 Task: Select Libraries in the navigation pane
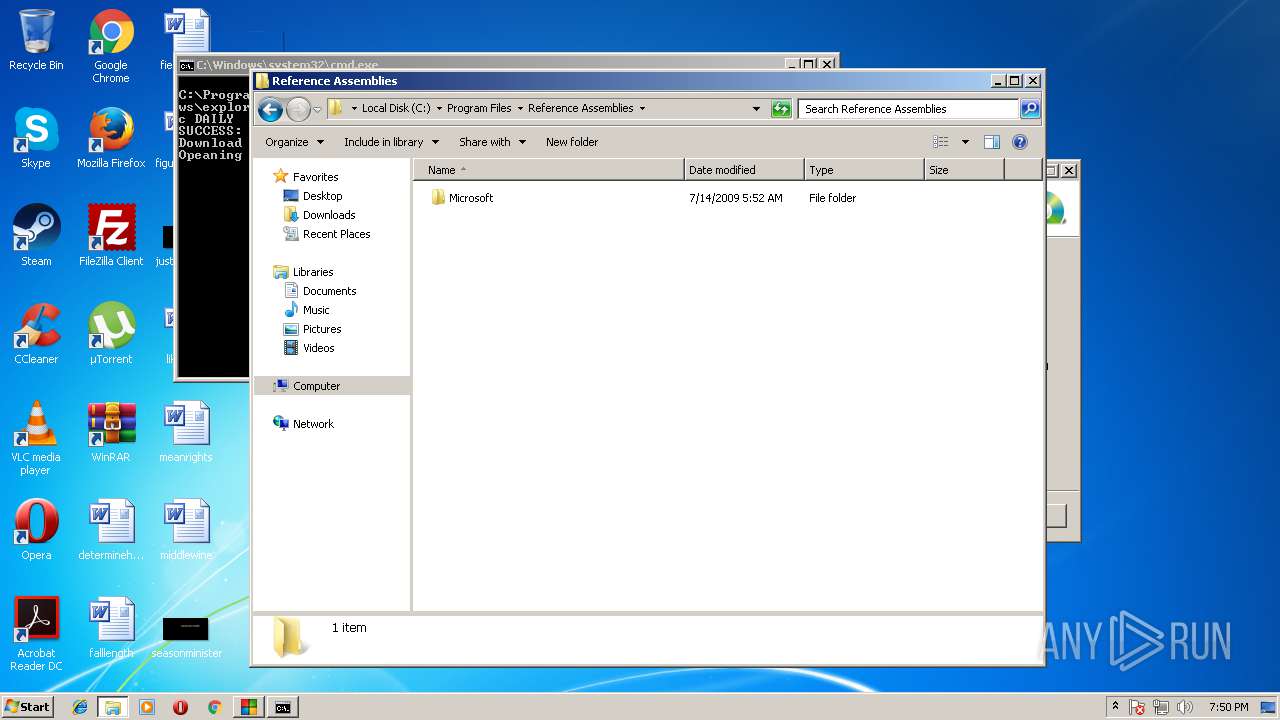pyautogui.click(x=313, y=272)
